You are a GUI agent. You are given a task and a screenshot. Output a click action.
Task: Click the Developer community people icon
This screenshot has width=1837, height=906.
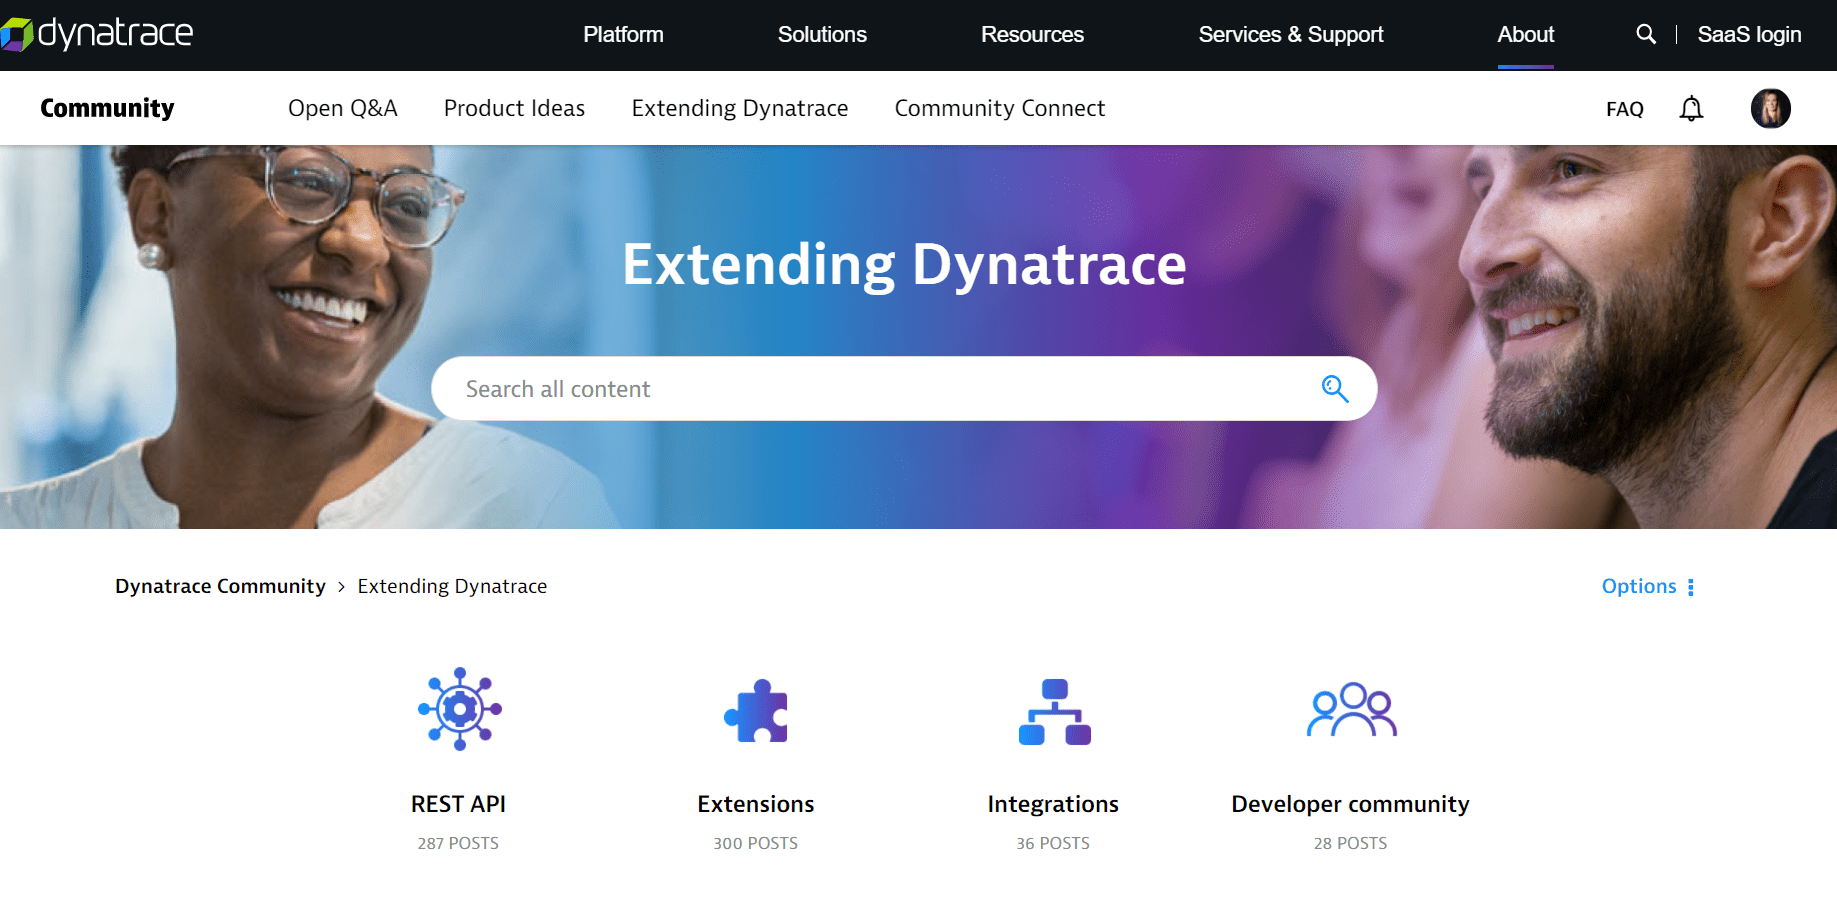coord(1351,709)
